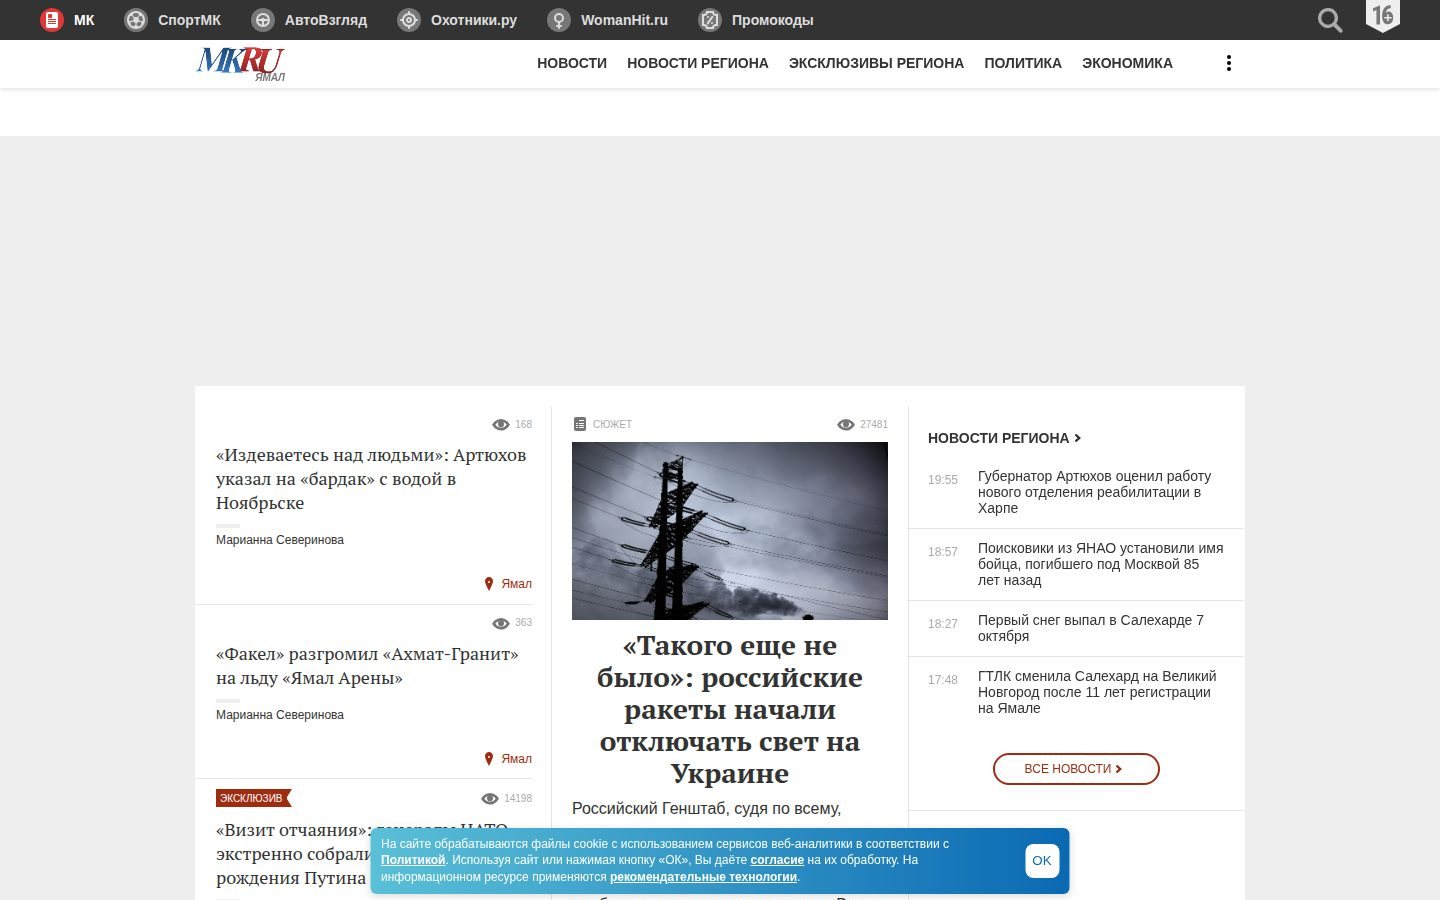The image size is (1440, 900).
Task: Open the «Издеваетесь над людьми» Артюхов article
Action: pyautogui.click(x=371, y=479)
